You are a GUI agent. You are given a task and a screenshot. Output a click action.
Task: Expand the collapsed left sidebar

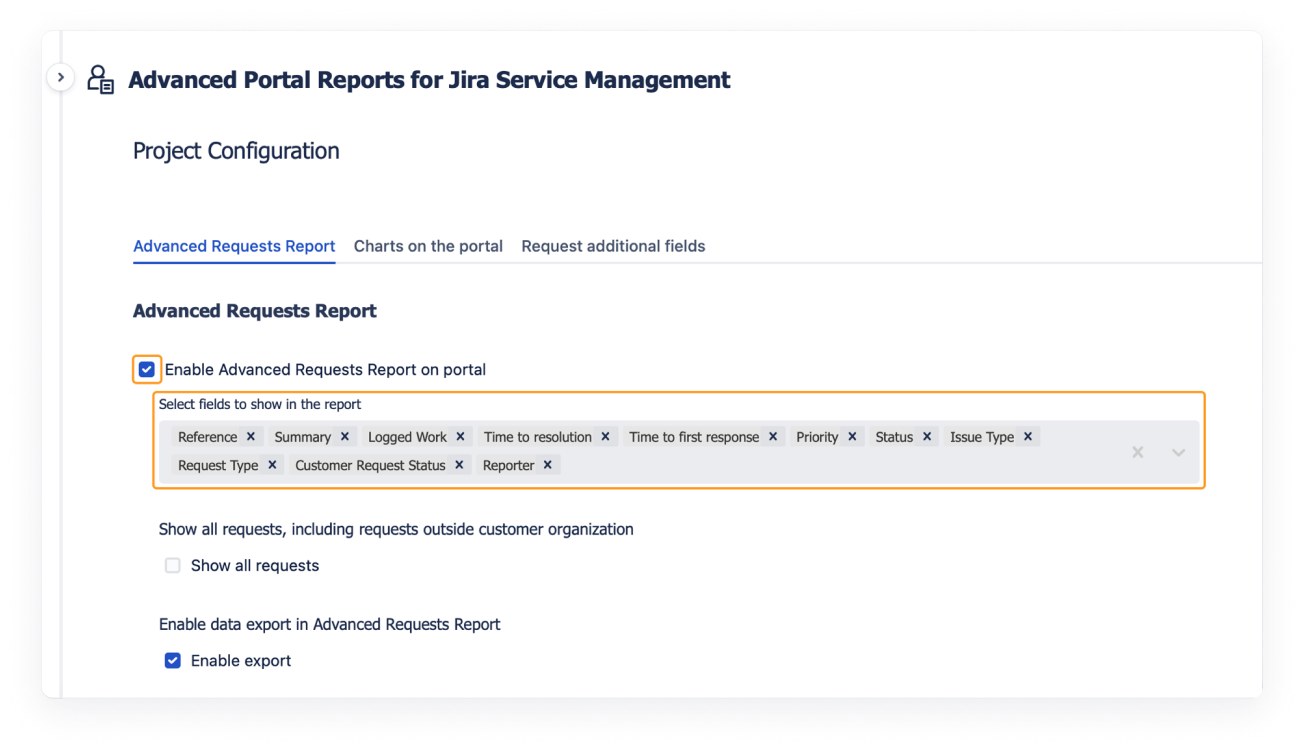[x=60, y=76]
